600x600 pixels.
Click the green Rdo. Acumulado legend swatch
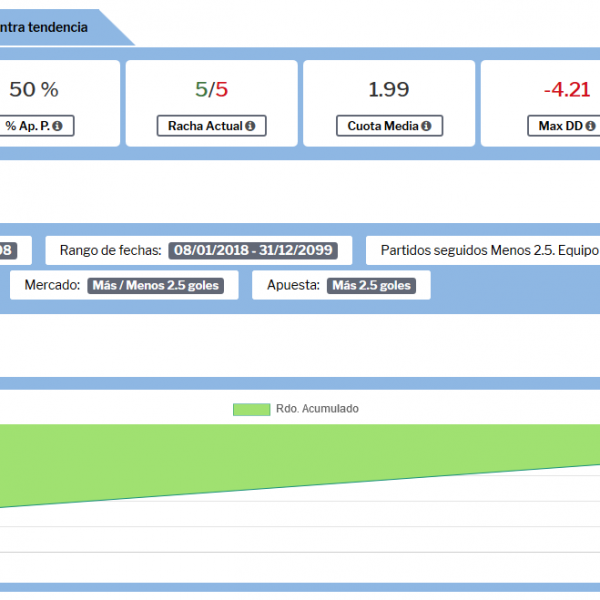[x=251, y=409]
